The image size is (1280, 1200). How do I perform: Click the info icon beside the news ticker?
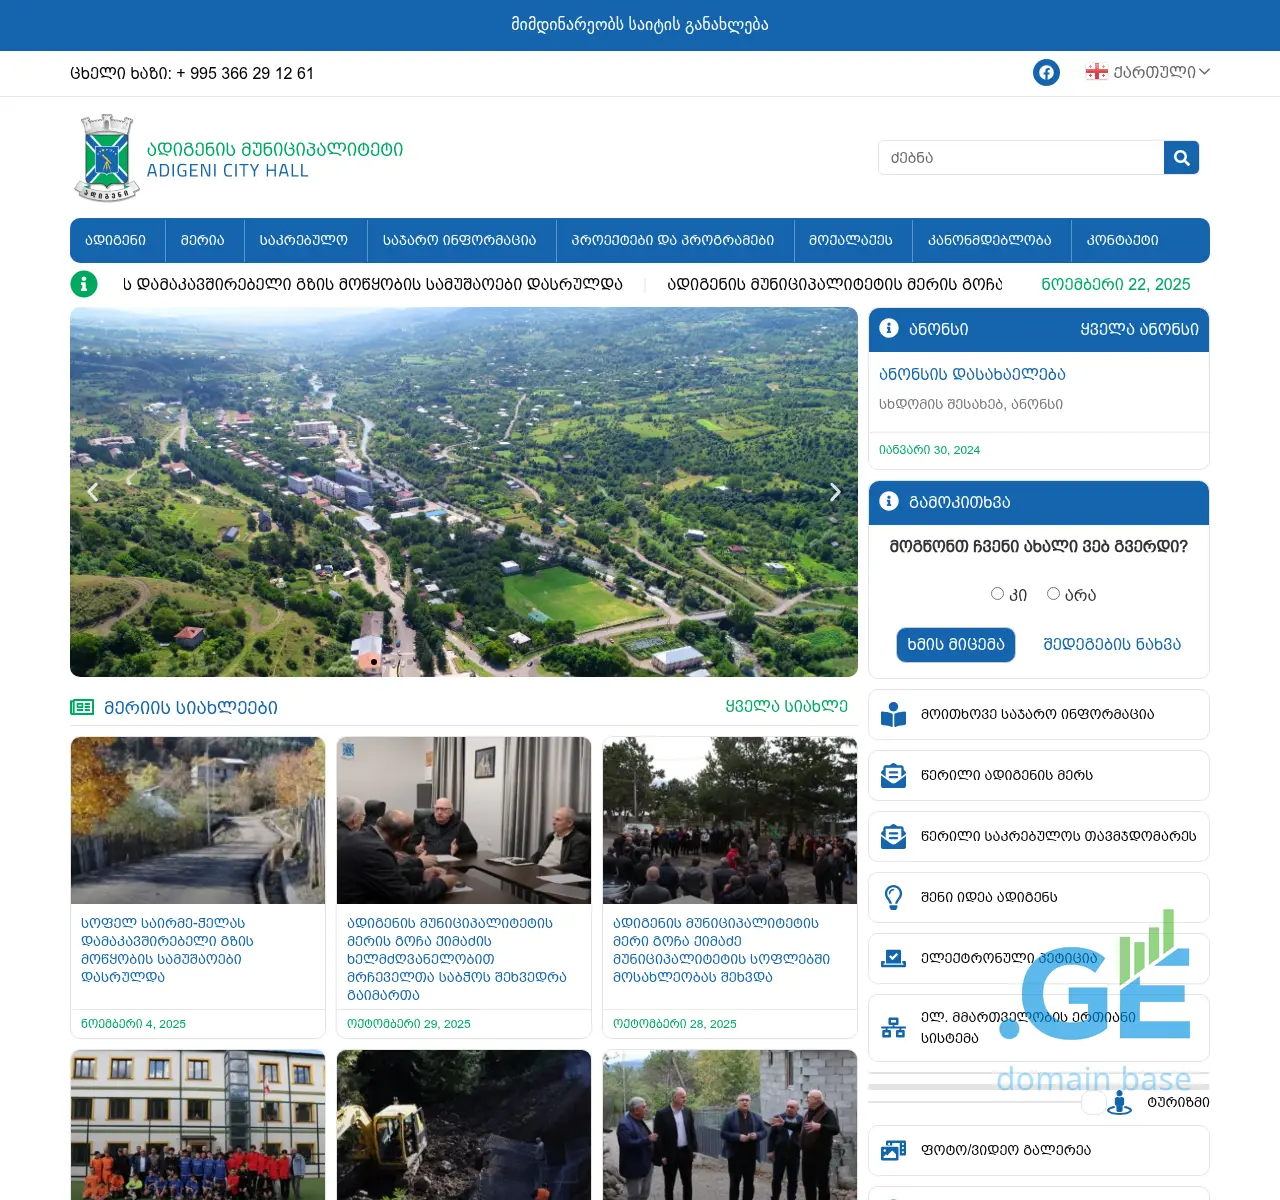(84, 284)
